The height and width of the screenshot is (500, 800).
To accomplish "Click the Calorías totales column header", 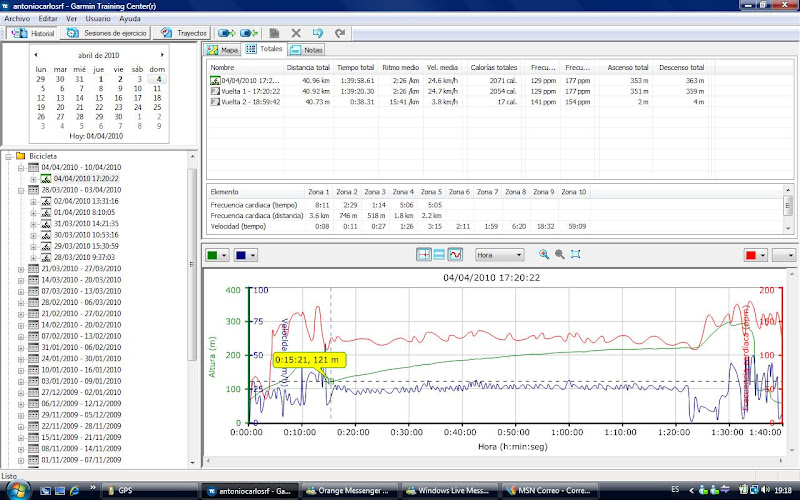I will click(x=493, y=67).
